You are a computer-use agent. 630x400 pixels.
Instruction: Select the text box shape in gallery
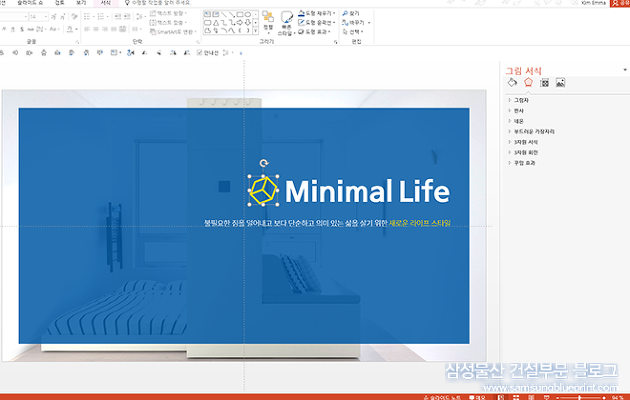pyautogui.click(x=207, y=14)
